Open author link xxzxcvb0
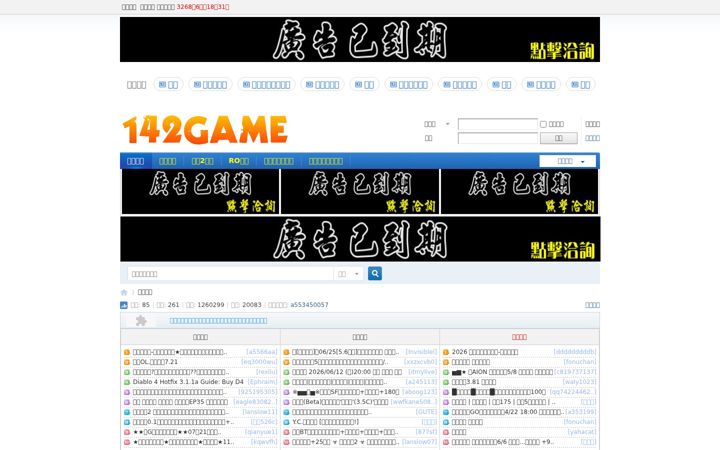Viewport: 720px width, 450px height. 420,362
